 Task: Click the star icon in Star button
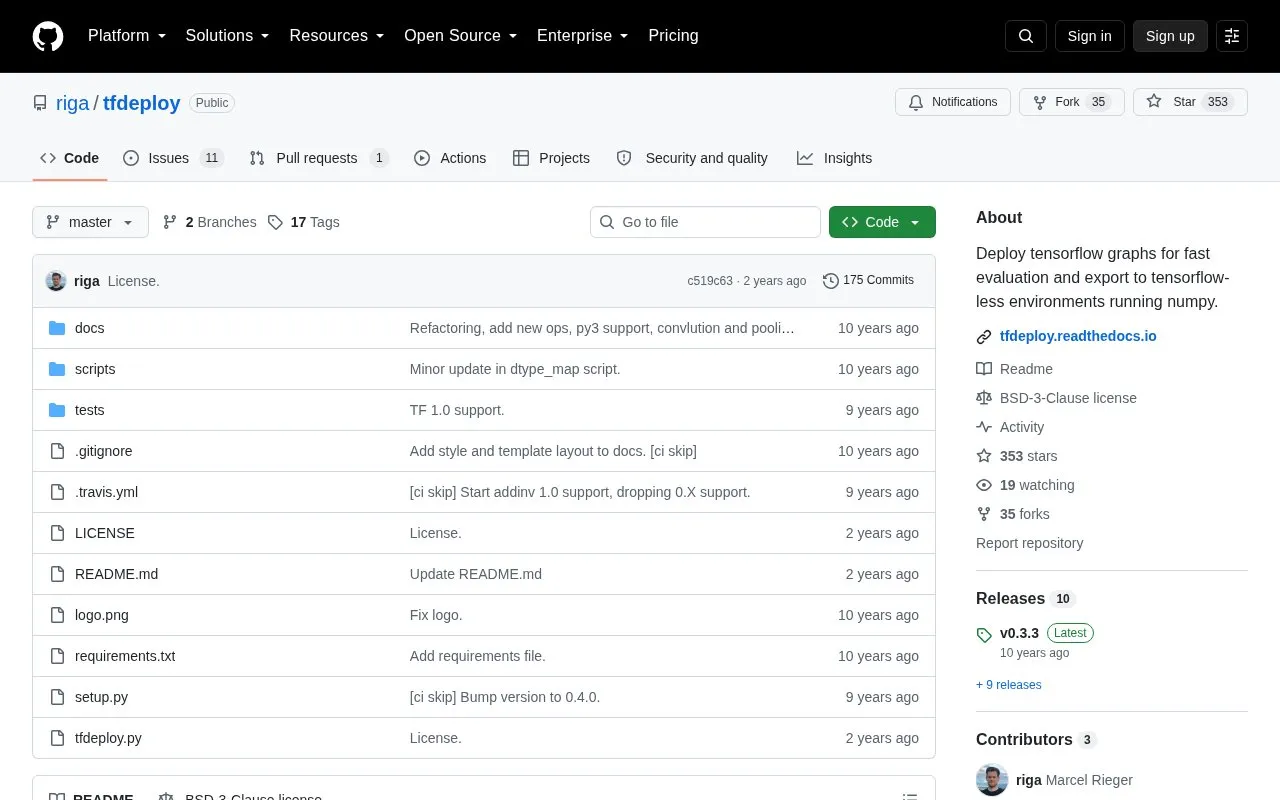tap(1154, 102)
